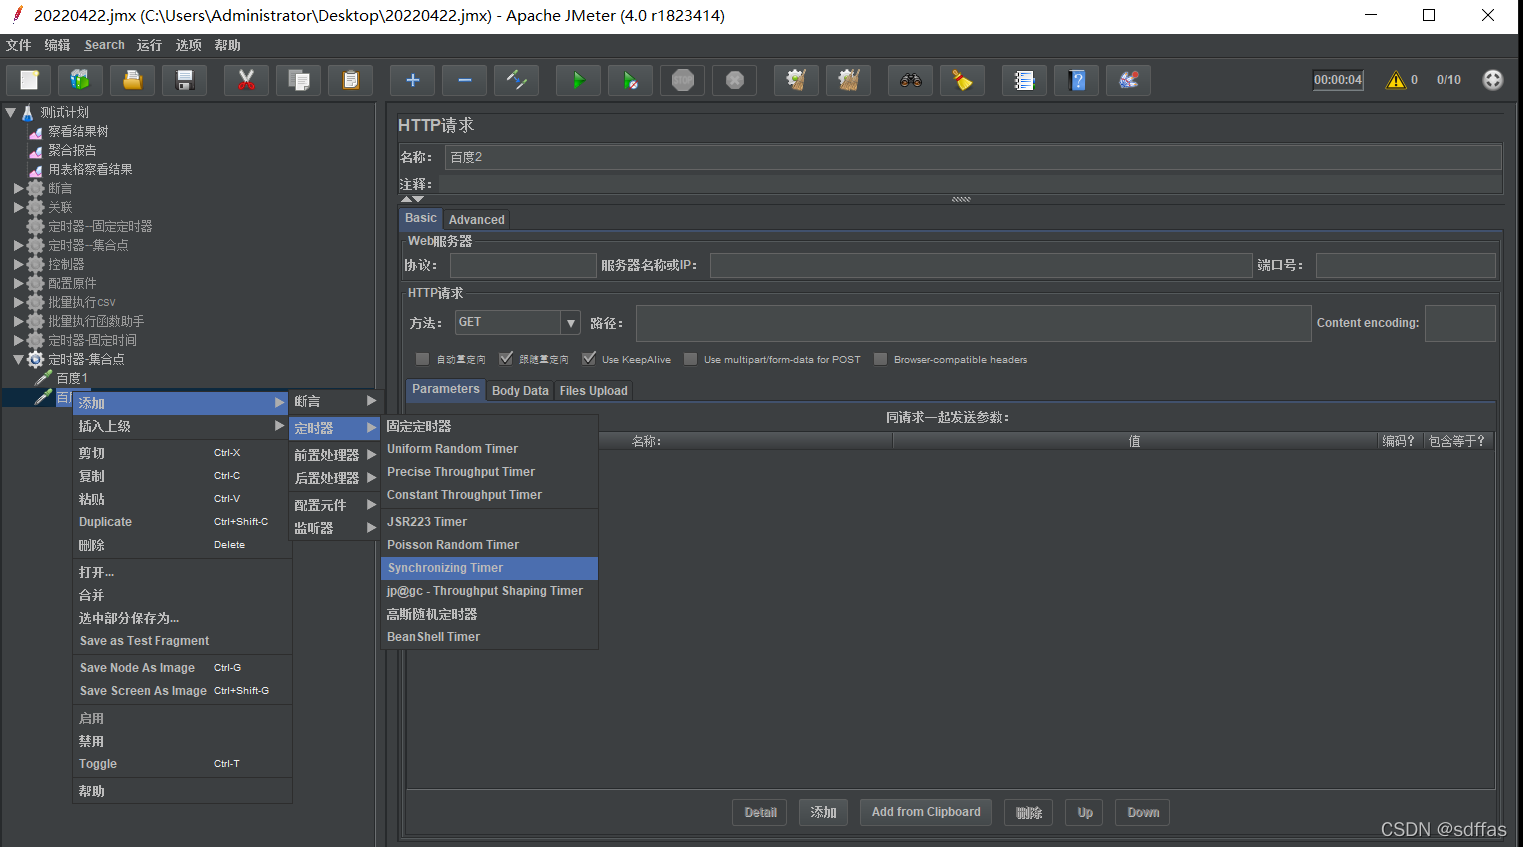Start the test with green play icon
This screenshot has height=847, width=1523.
point(578,80)
